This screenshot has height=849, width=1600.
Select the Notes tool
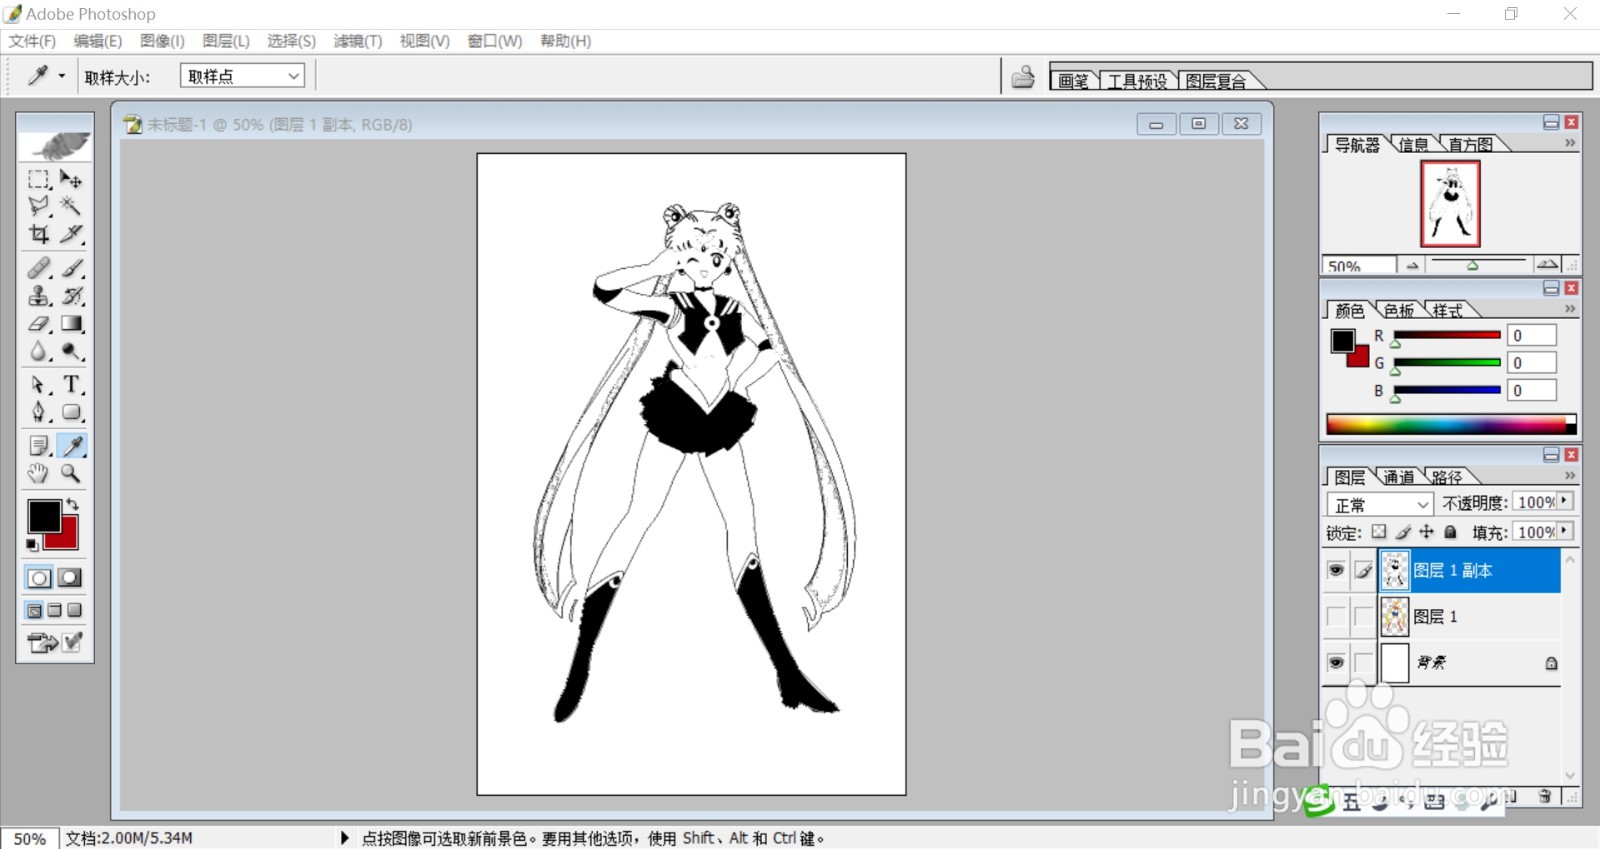39,445
